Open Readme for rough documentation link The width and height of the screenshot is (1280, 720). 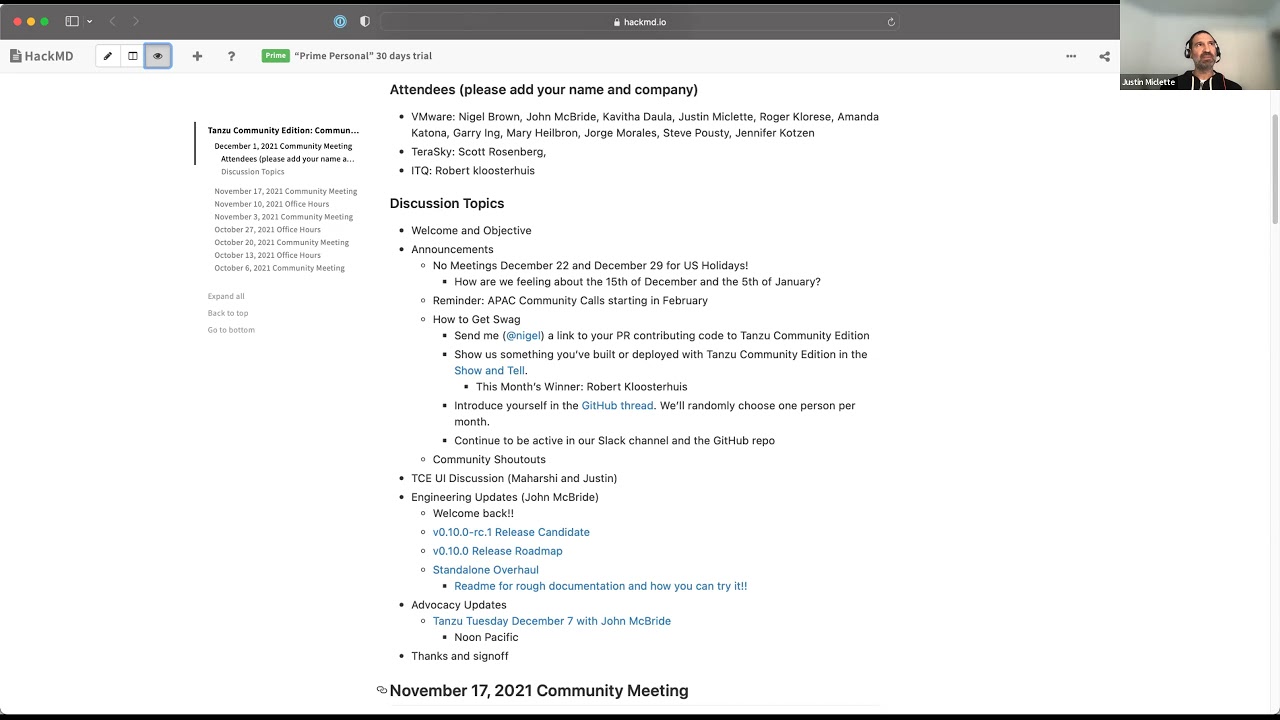click(x=600, y=586)
